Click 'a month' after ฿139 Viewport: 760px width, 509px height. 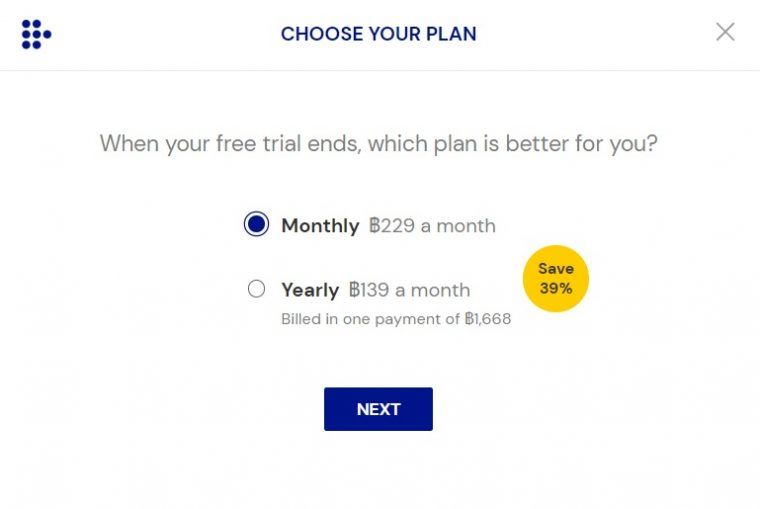432,290
